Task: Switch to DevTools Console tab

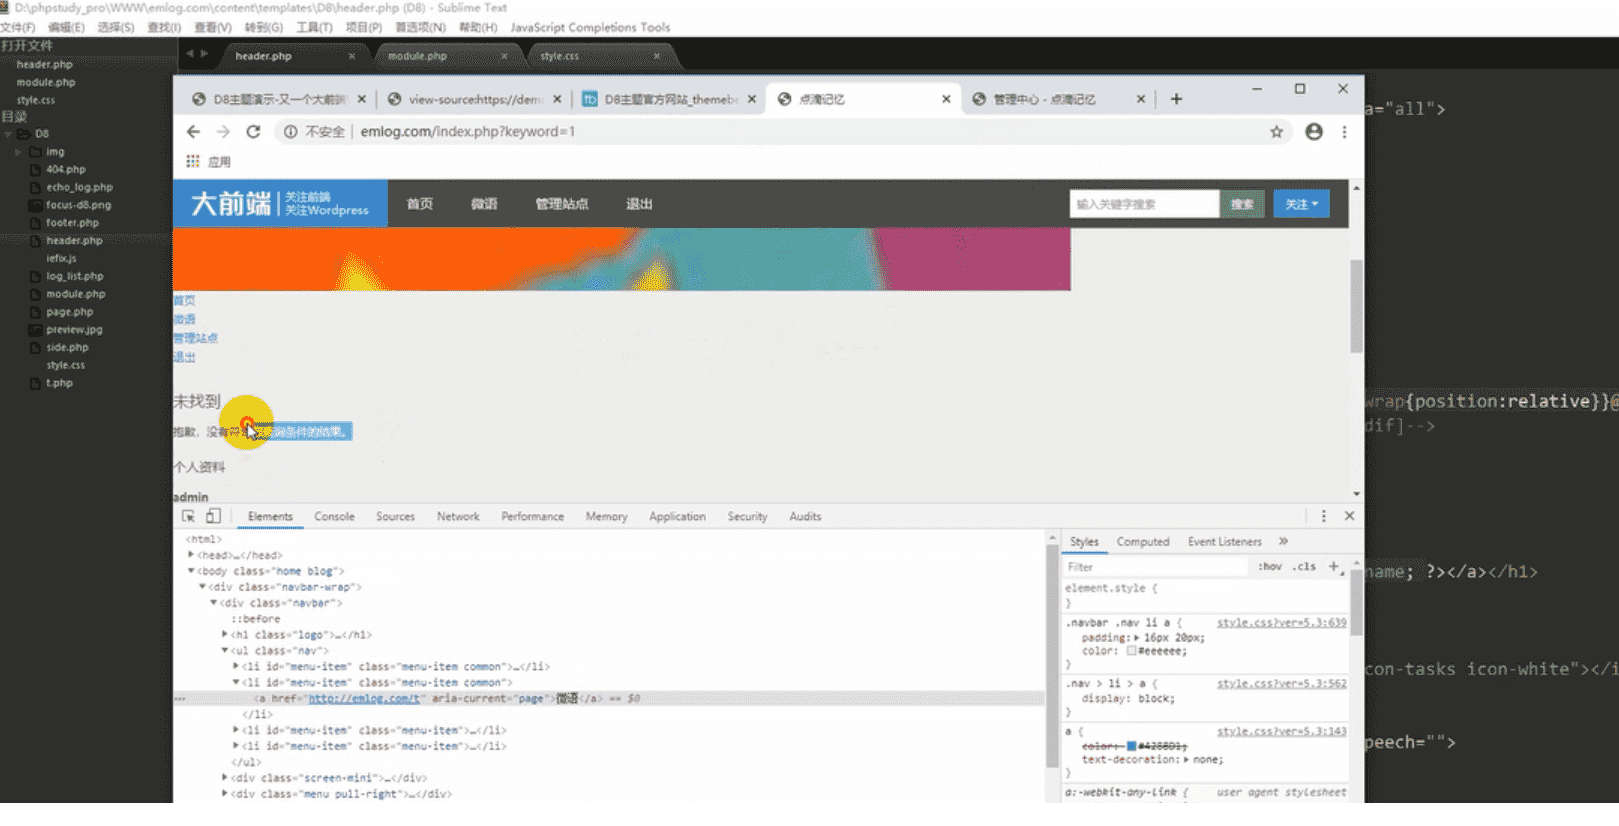Action: tap(334, 516)
